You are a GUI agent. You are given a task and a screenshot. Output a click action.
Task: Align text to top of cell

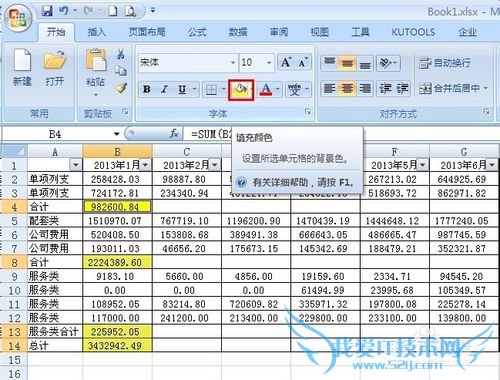[x=329, y=63]
